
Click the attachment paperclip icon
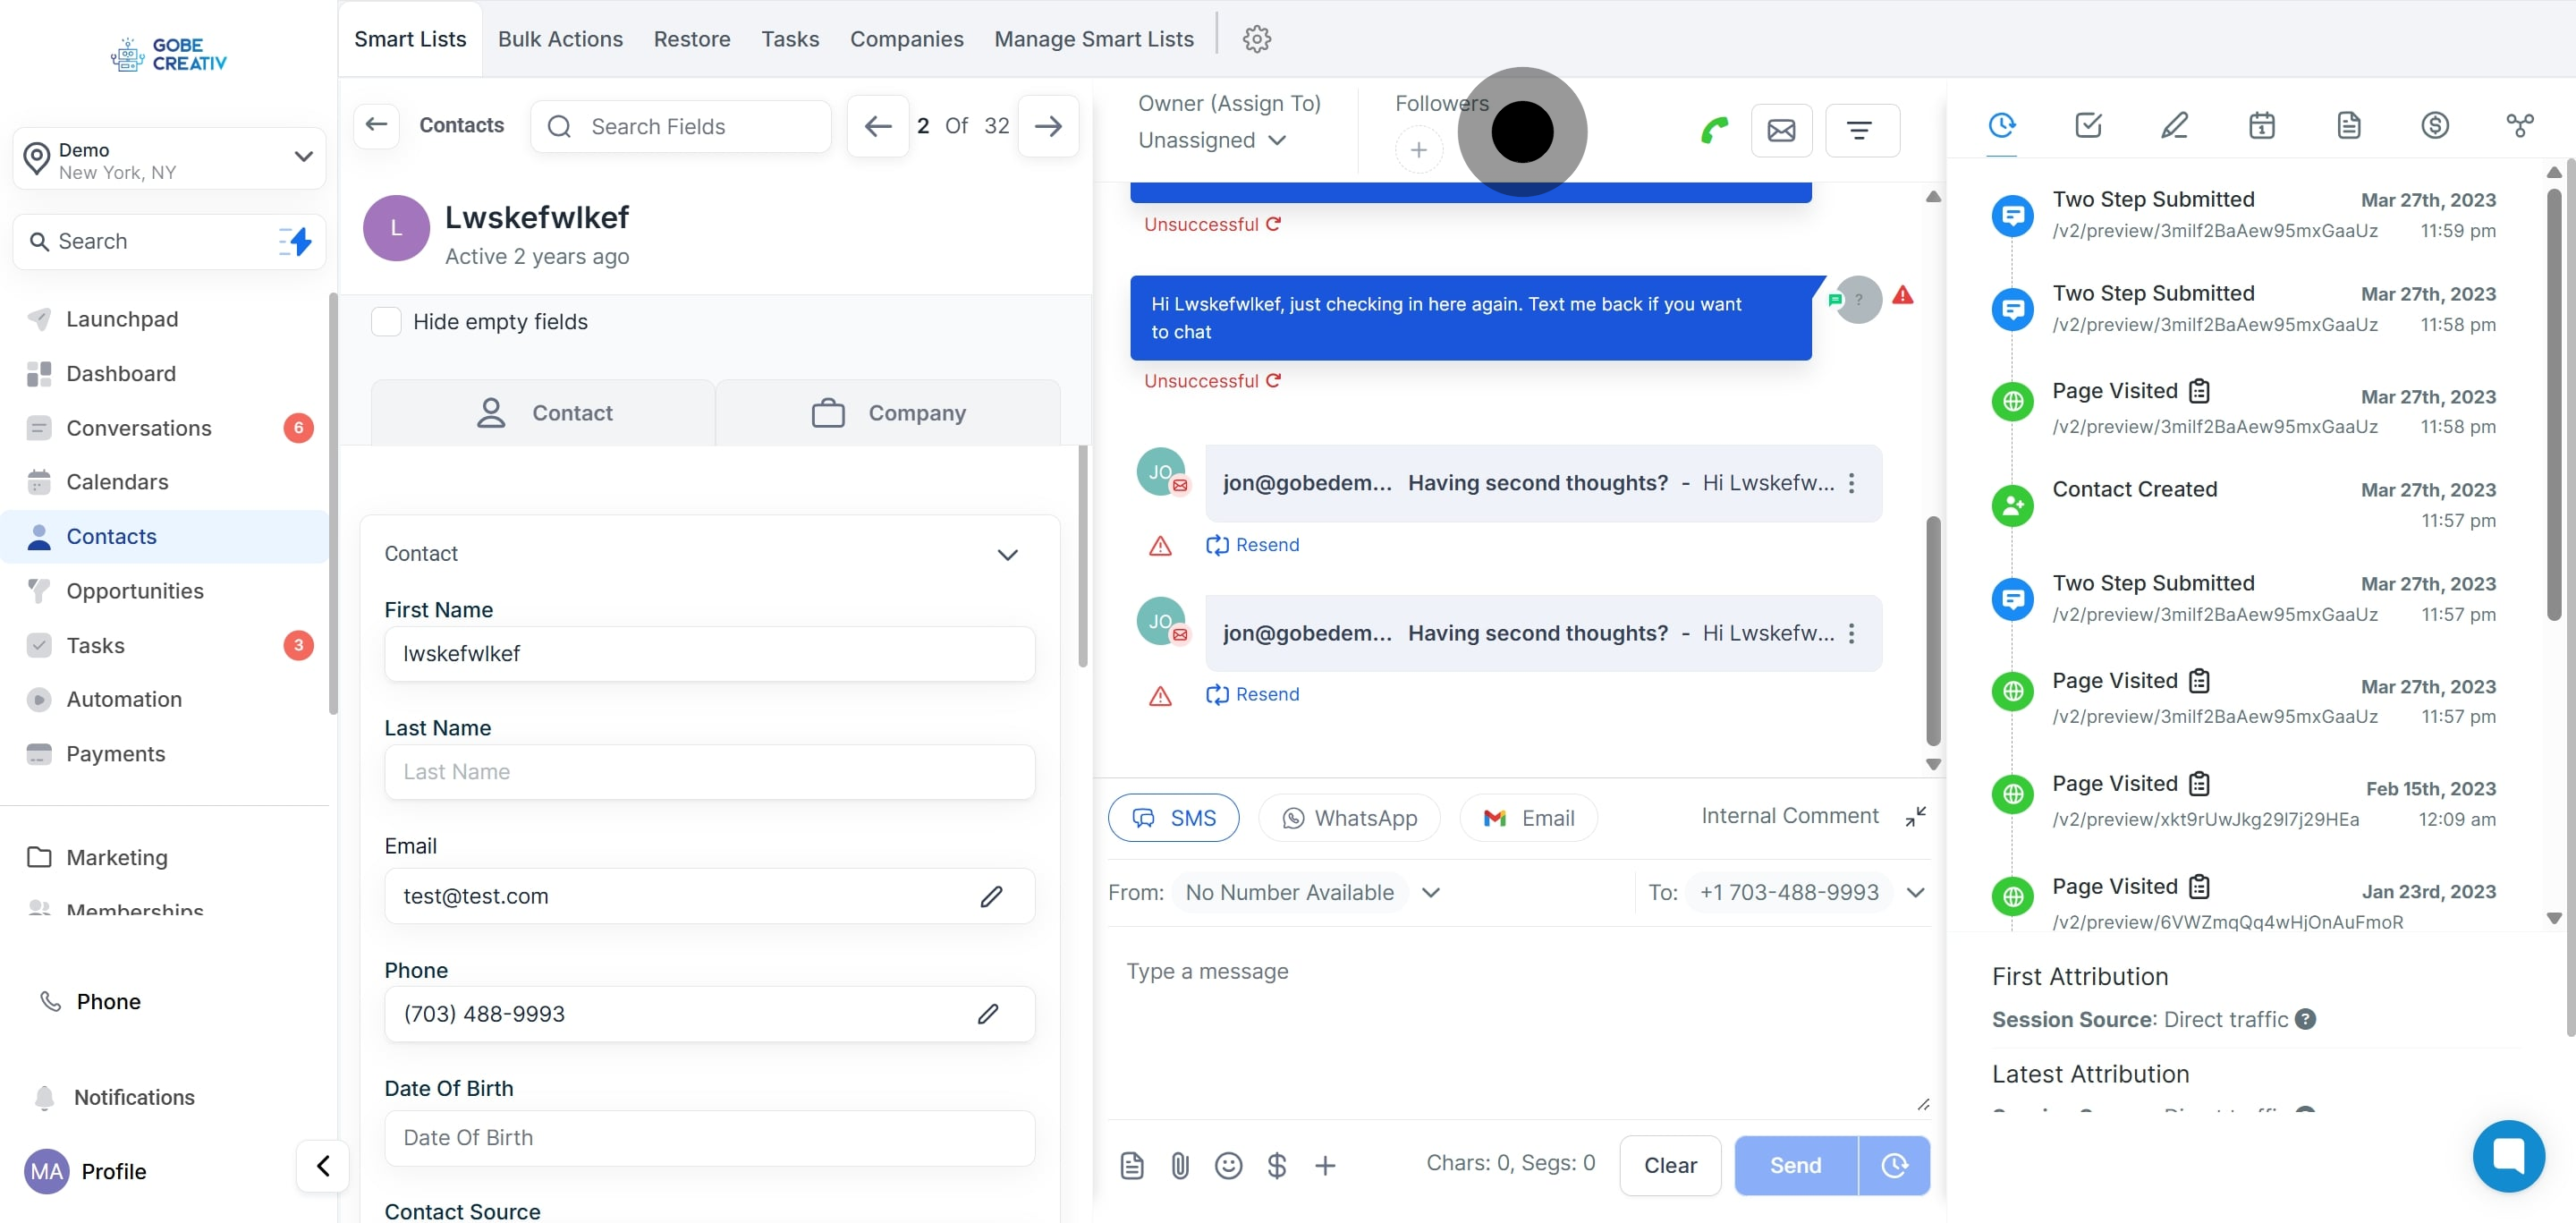tap(1180, 1165)
